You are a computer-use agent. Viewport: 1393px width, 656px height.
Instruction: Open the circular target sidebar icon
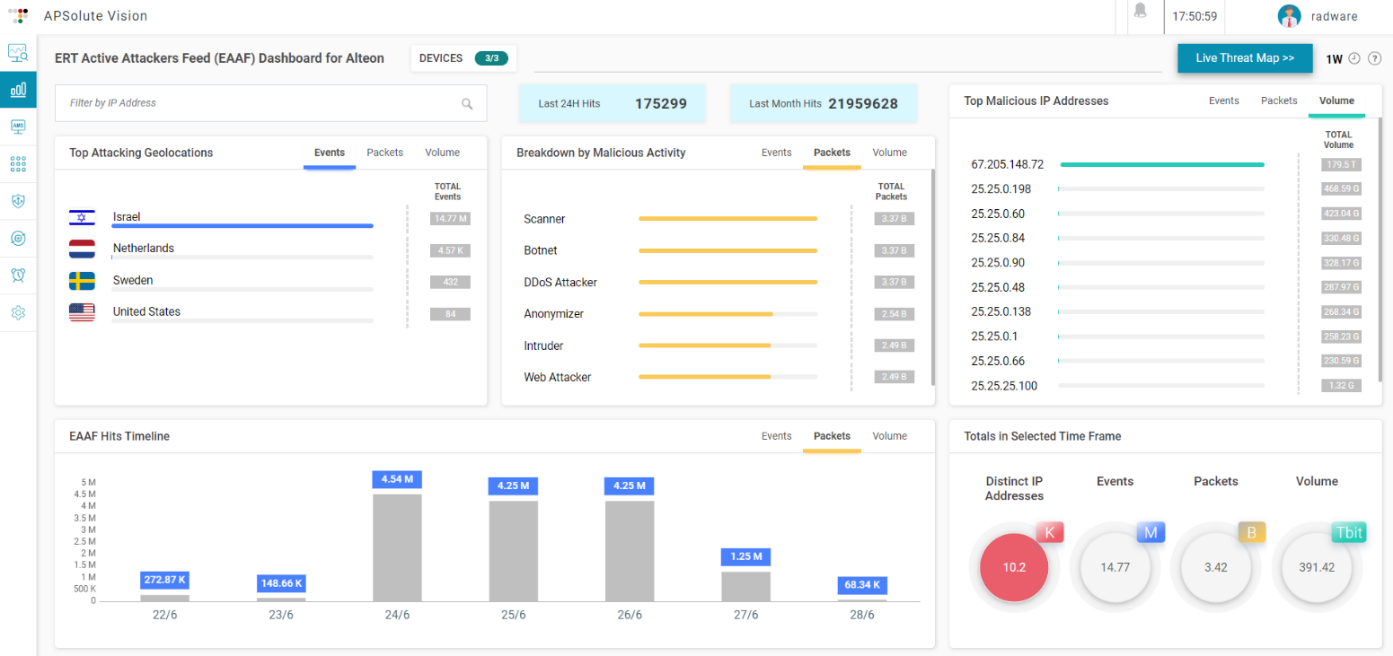coord(18,238)
